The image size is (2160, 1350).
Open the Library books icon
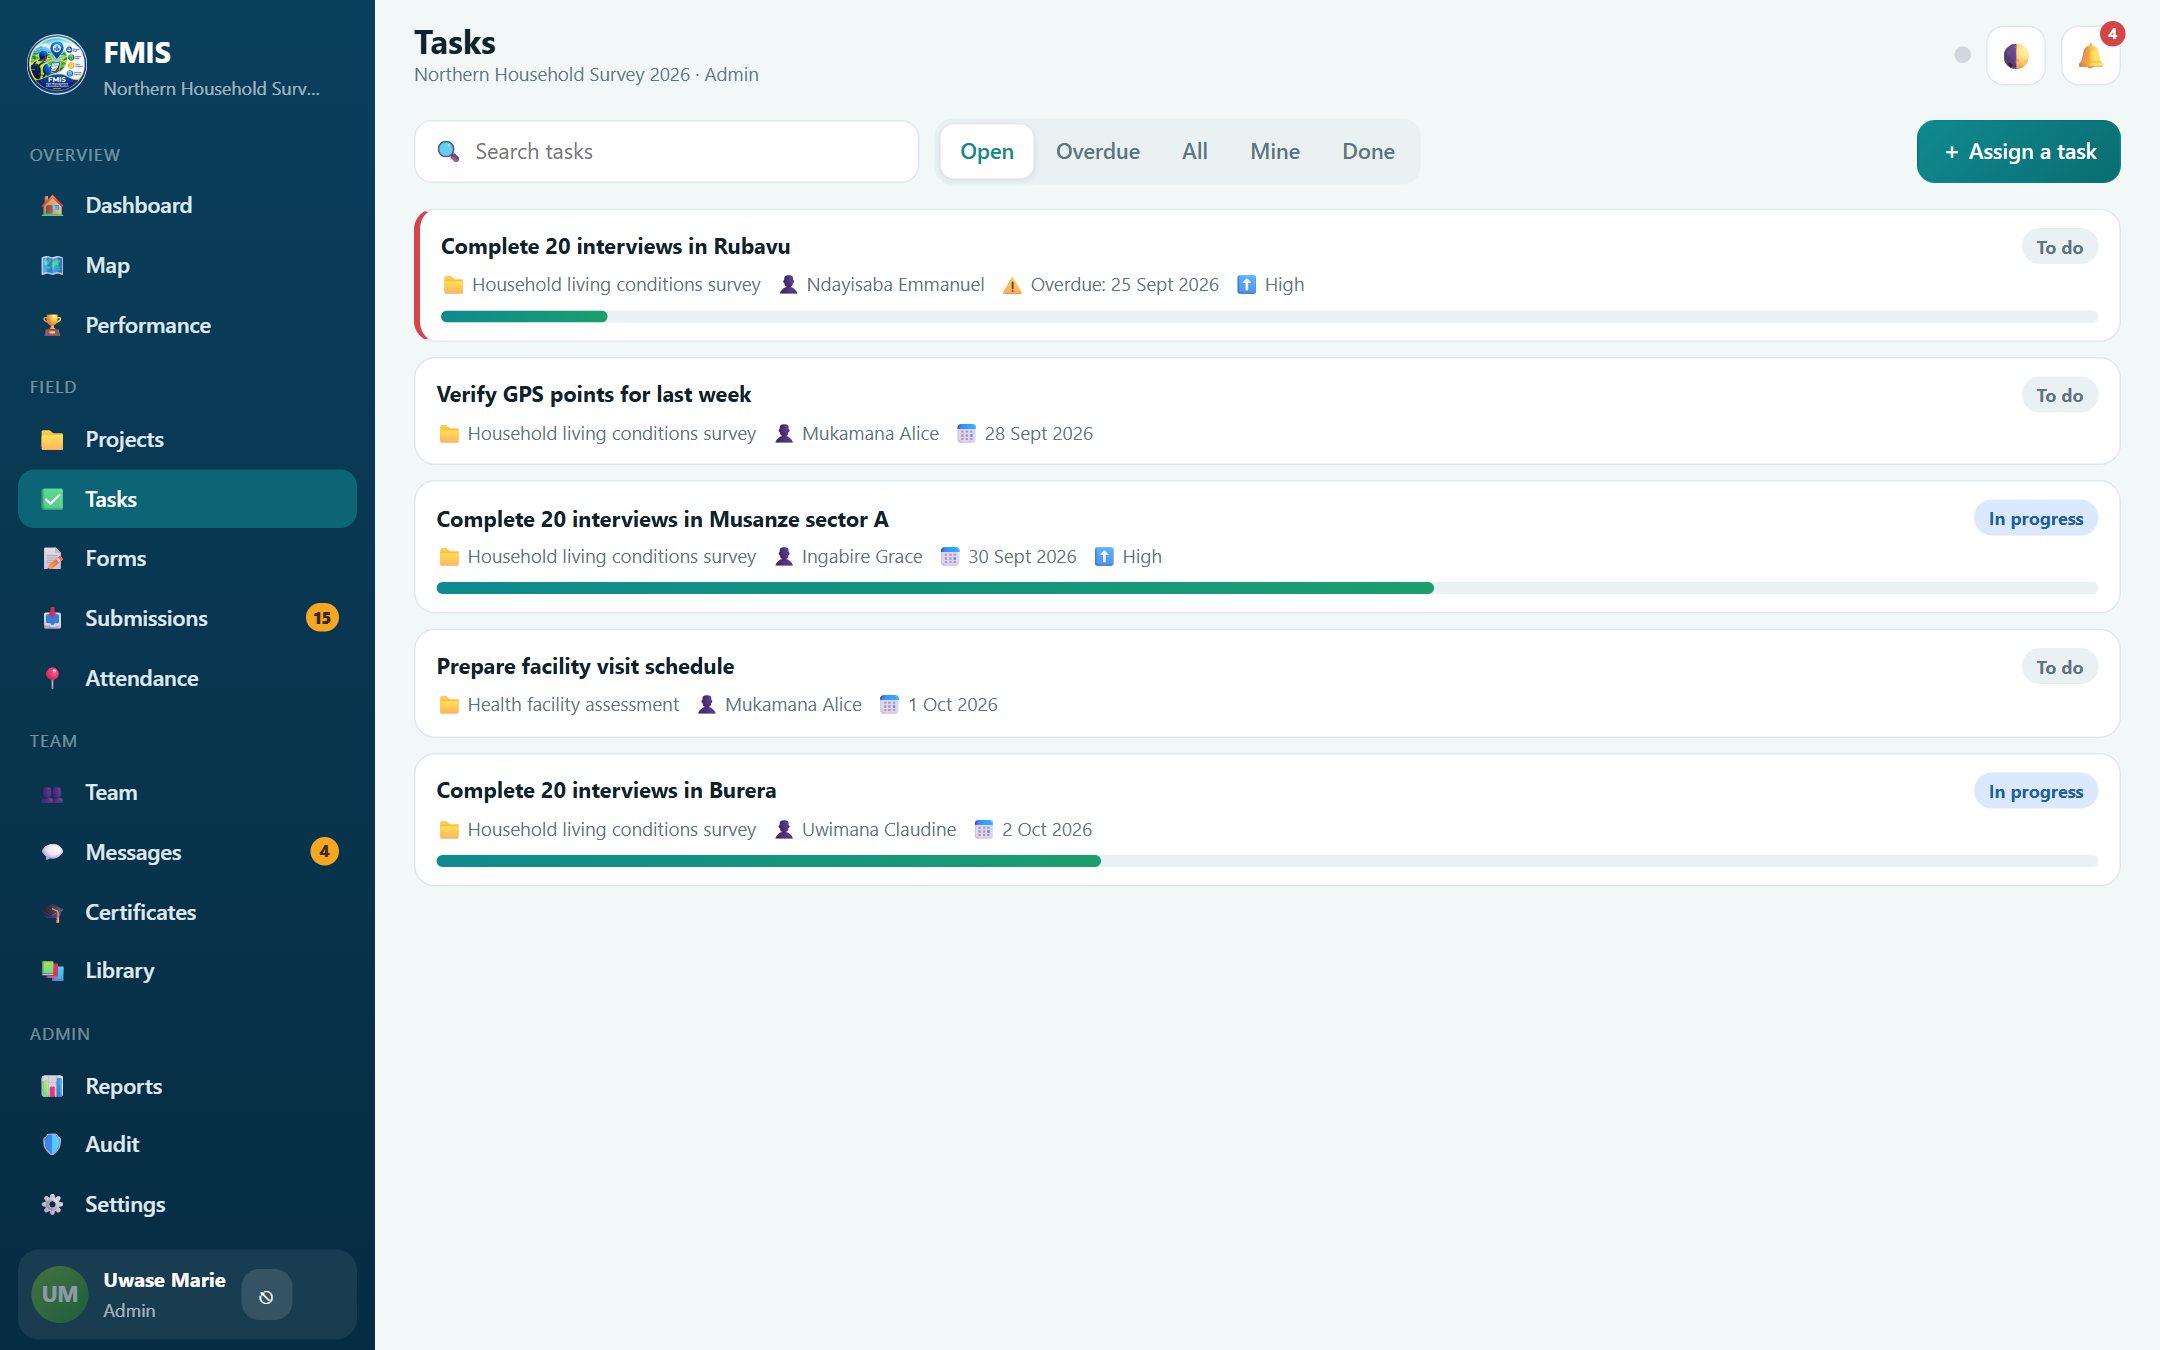pos(52,970)
